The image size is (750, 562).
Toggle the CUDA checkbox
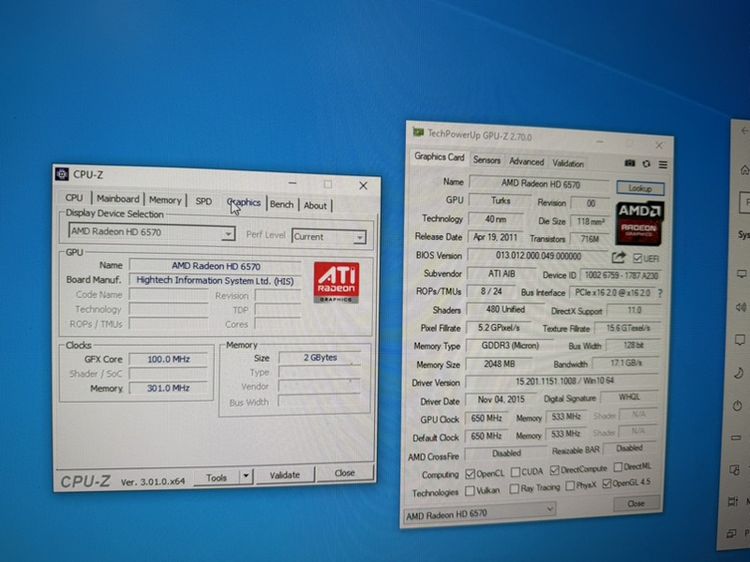[x=515, y=472]
